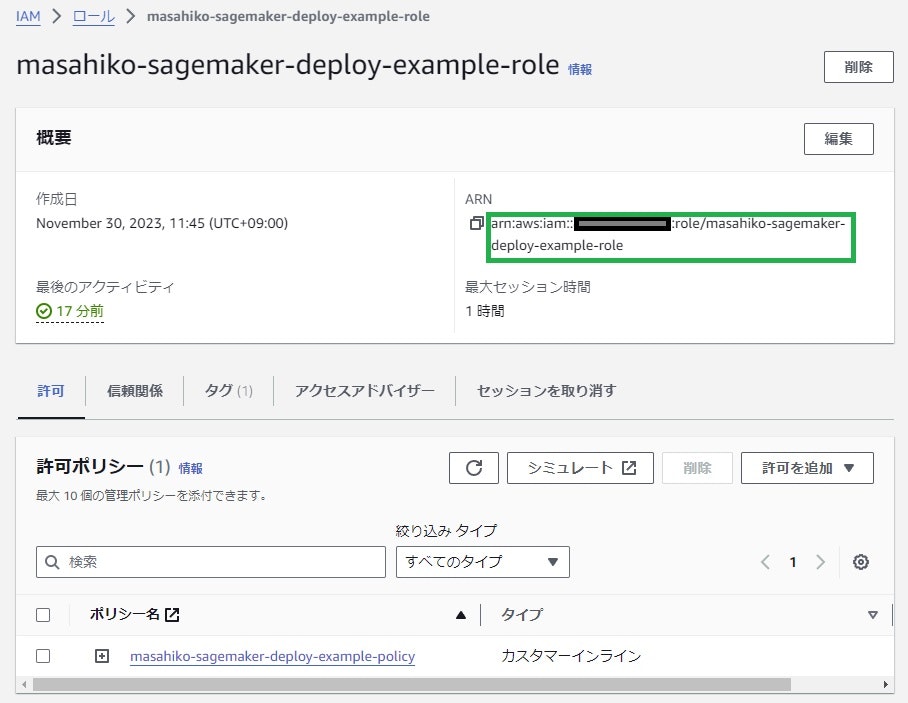This screenshot has height=703, width=908.
Task: Click the 1 時間 max session value
Action: point(485,312)
